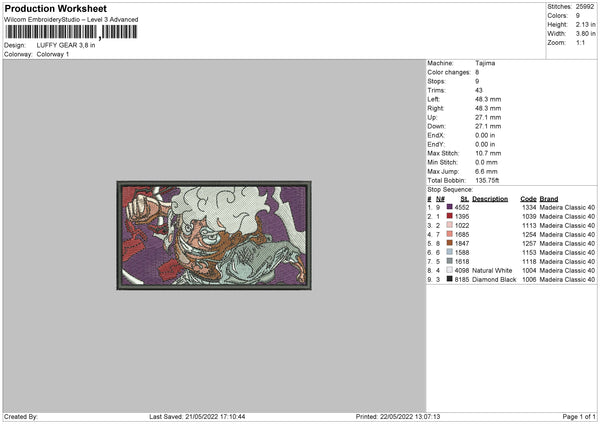Click the Stitches value '25992'

click(585, 7)
